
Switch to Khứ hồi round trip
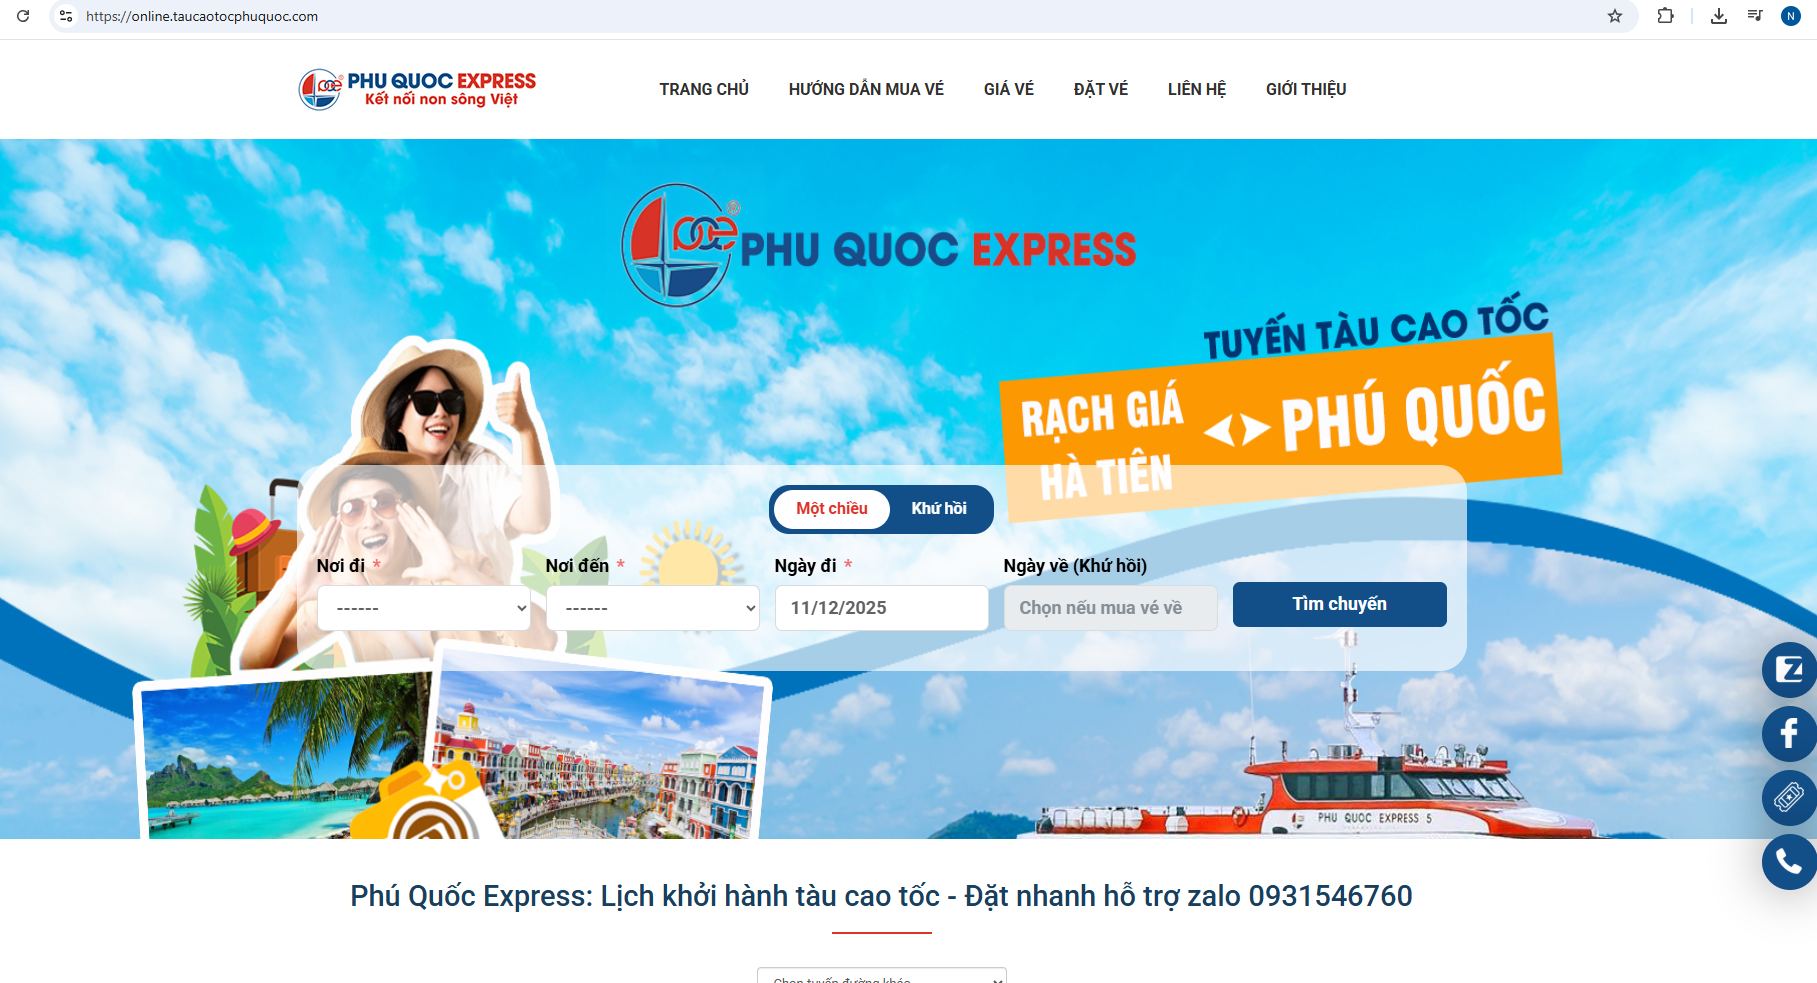(939, 509)
